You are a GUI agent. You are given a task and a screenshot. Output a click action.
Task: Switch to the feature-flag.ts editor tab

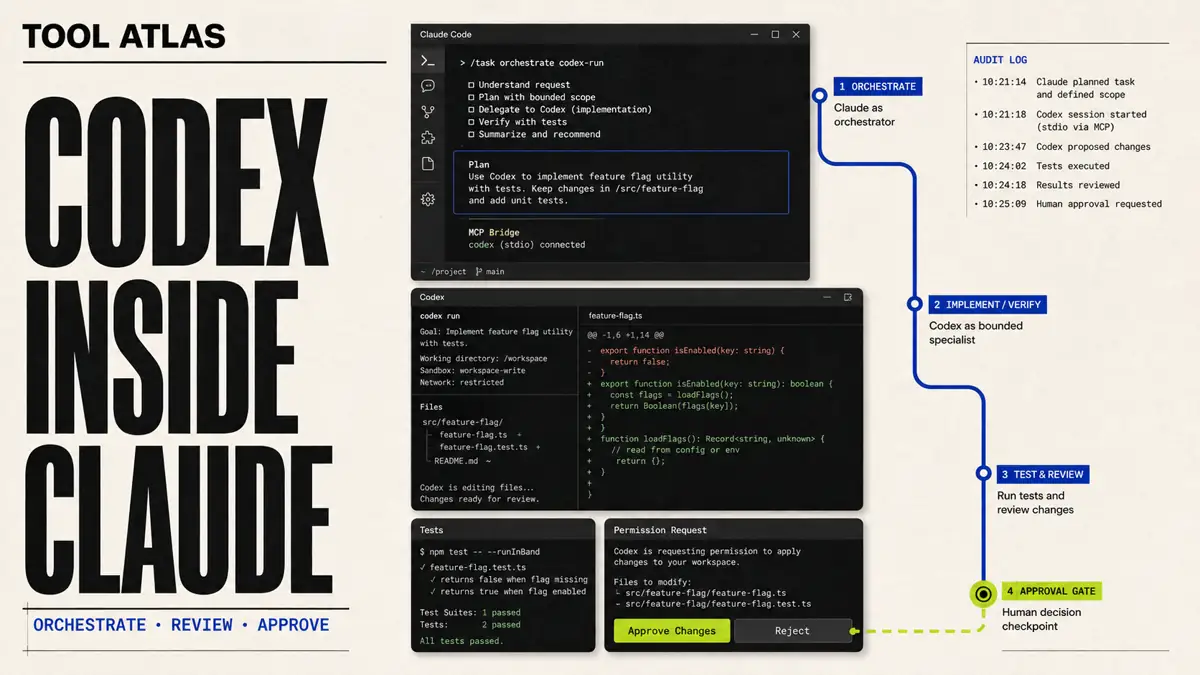615,315
